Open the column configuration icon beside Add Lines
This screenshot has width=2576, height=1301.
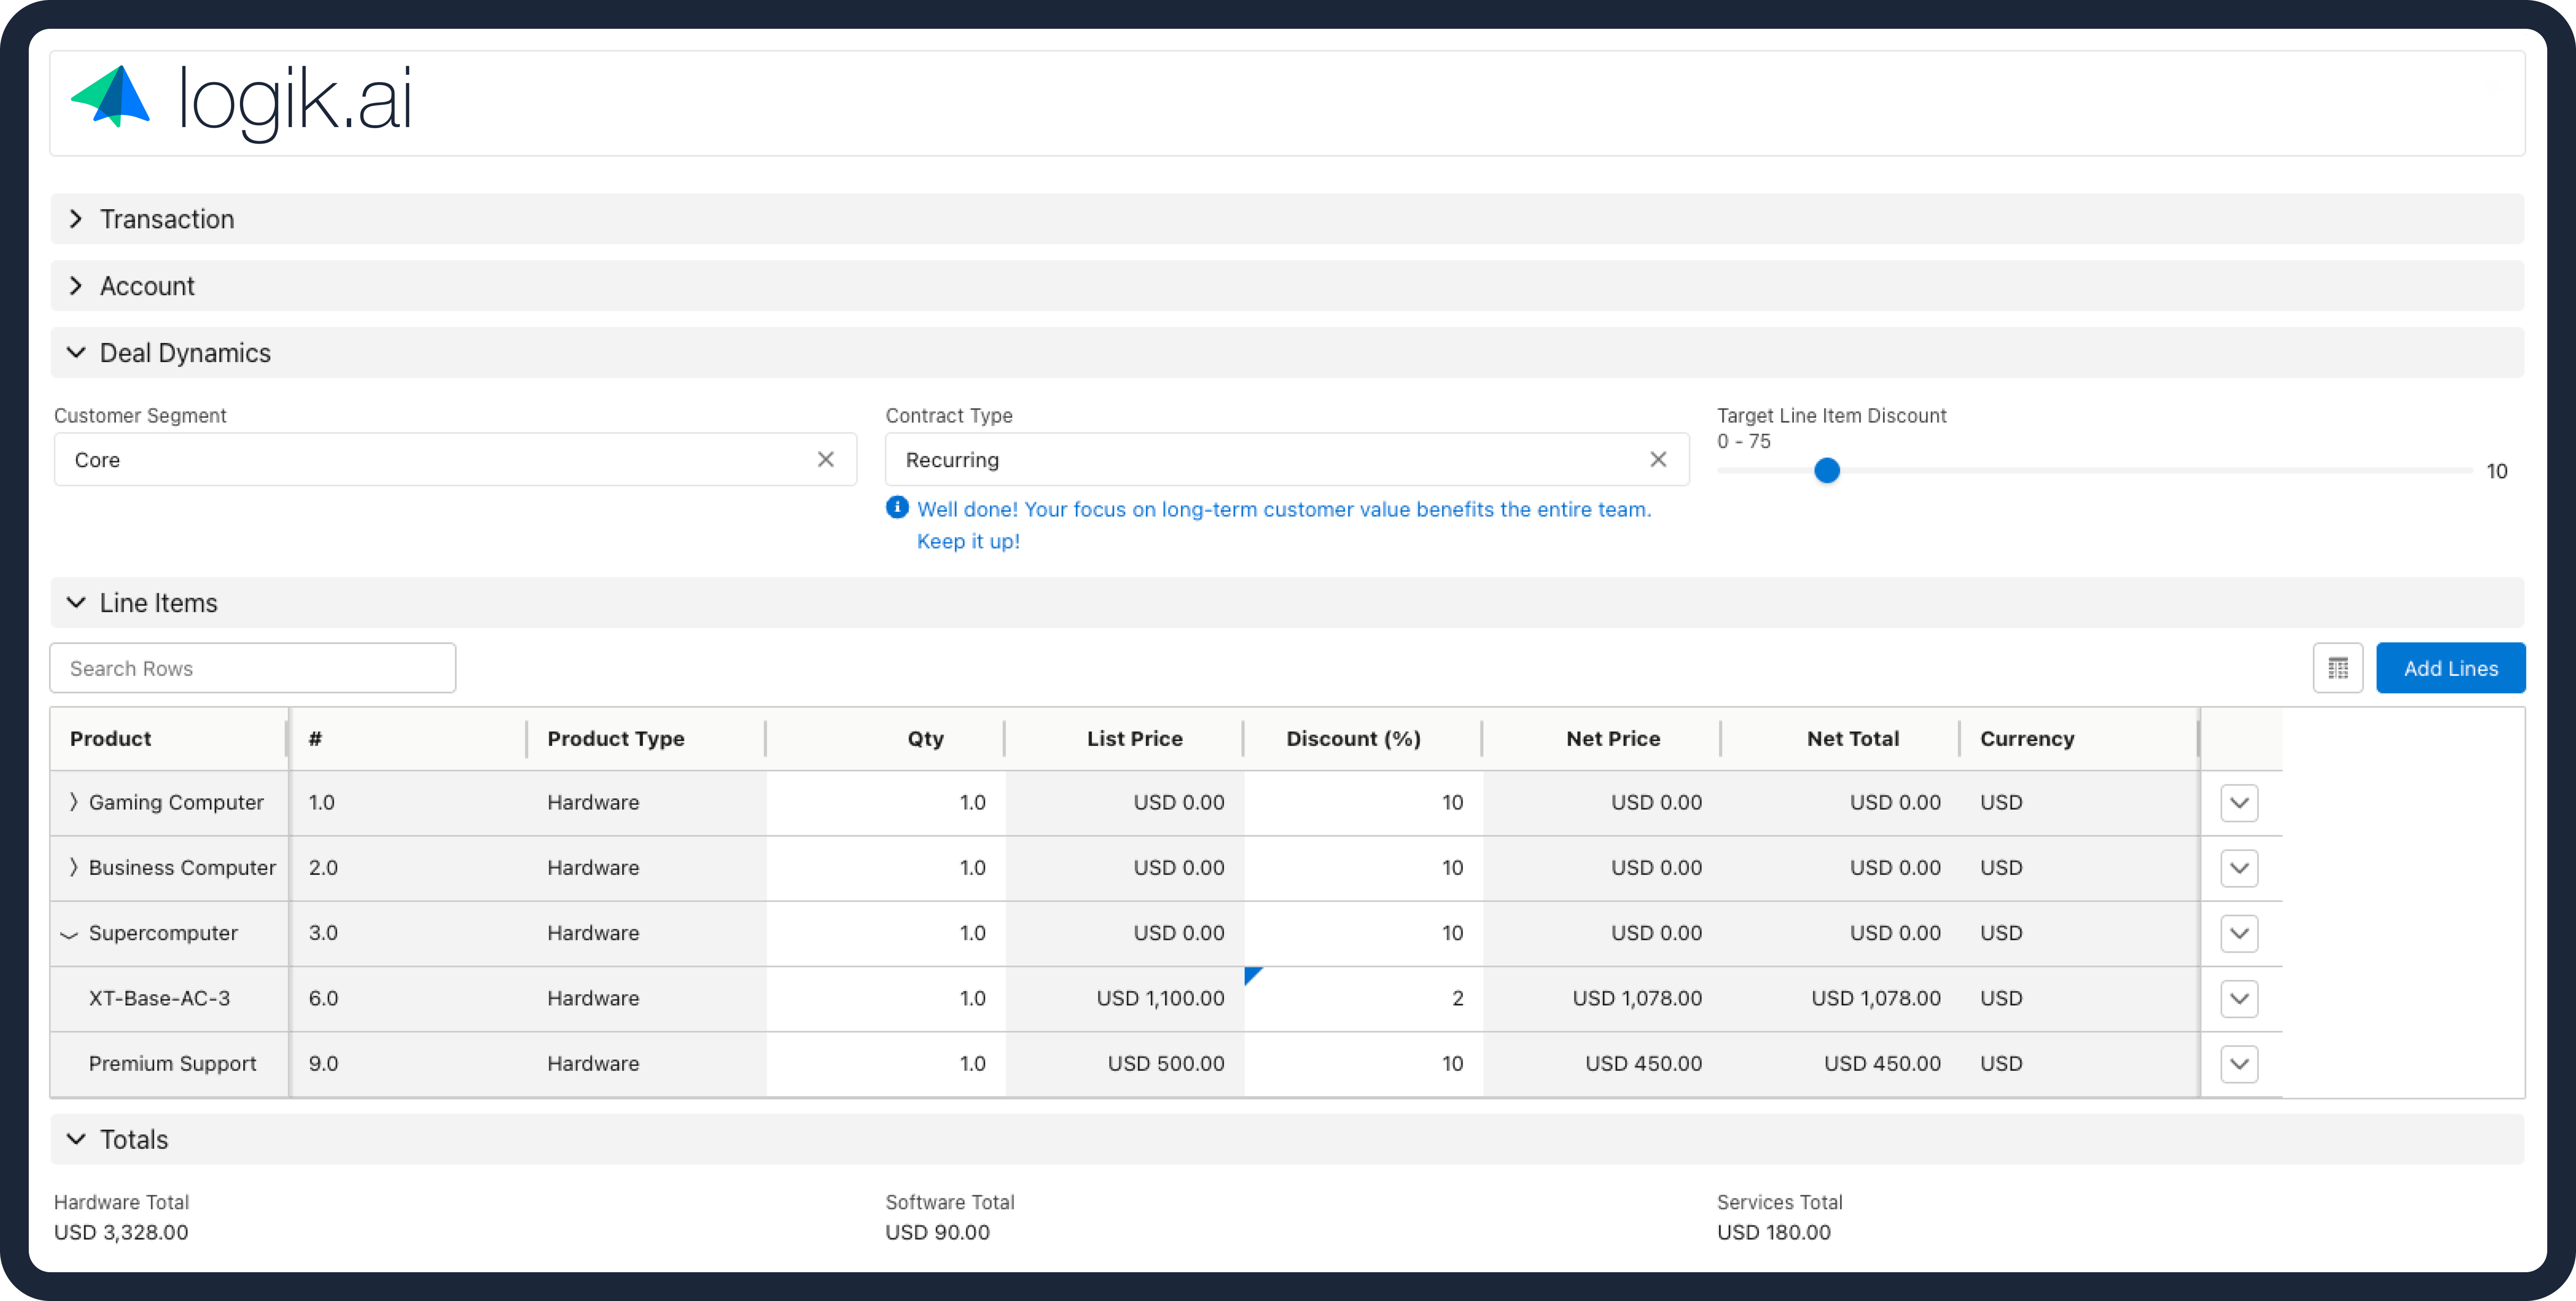click(2338, 667)
